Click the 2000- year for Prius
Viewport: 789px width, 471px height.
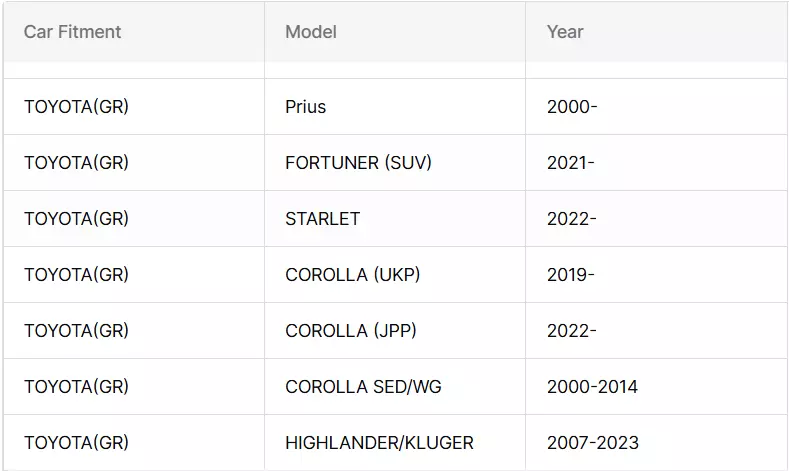pyautogui.click(x=572, y=107)
